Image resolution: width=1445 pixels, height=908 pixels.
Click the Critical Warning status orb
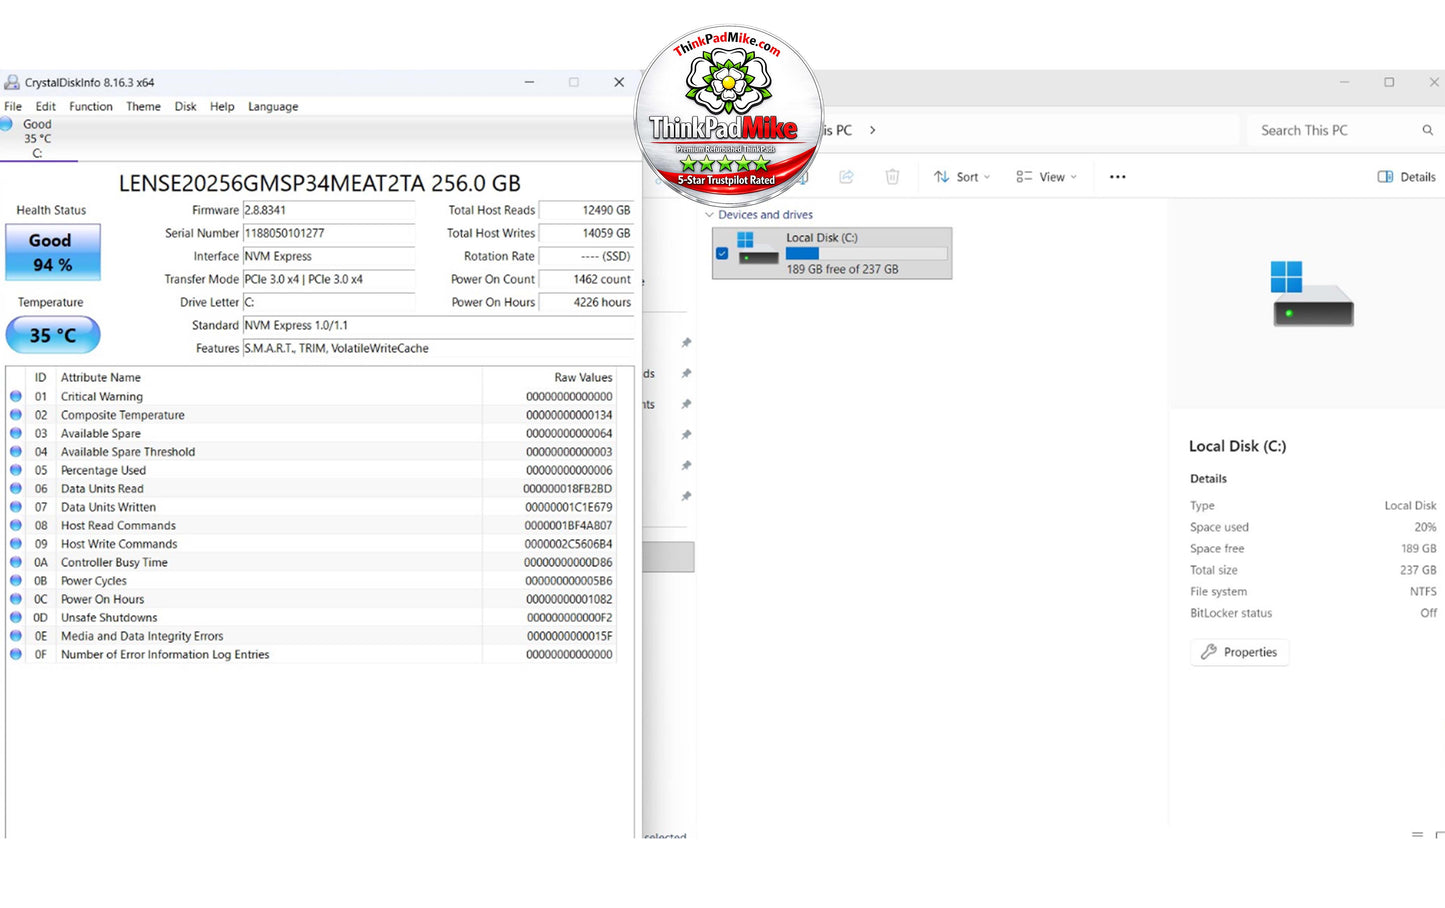click(16, 396)
